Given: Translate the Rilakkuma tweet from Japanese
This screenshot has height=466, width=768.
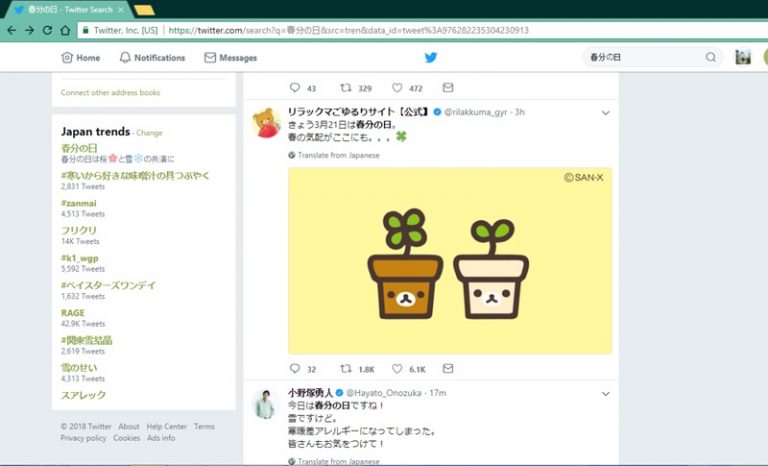Looking at the screenshot, I should coord(334,155).
